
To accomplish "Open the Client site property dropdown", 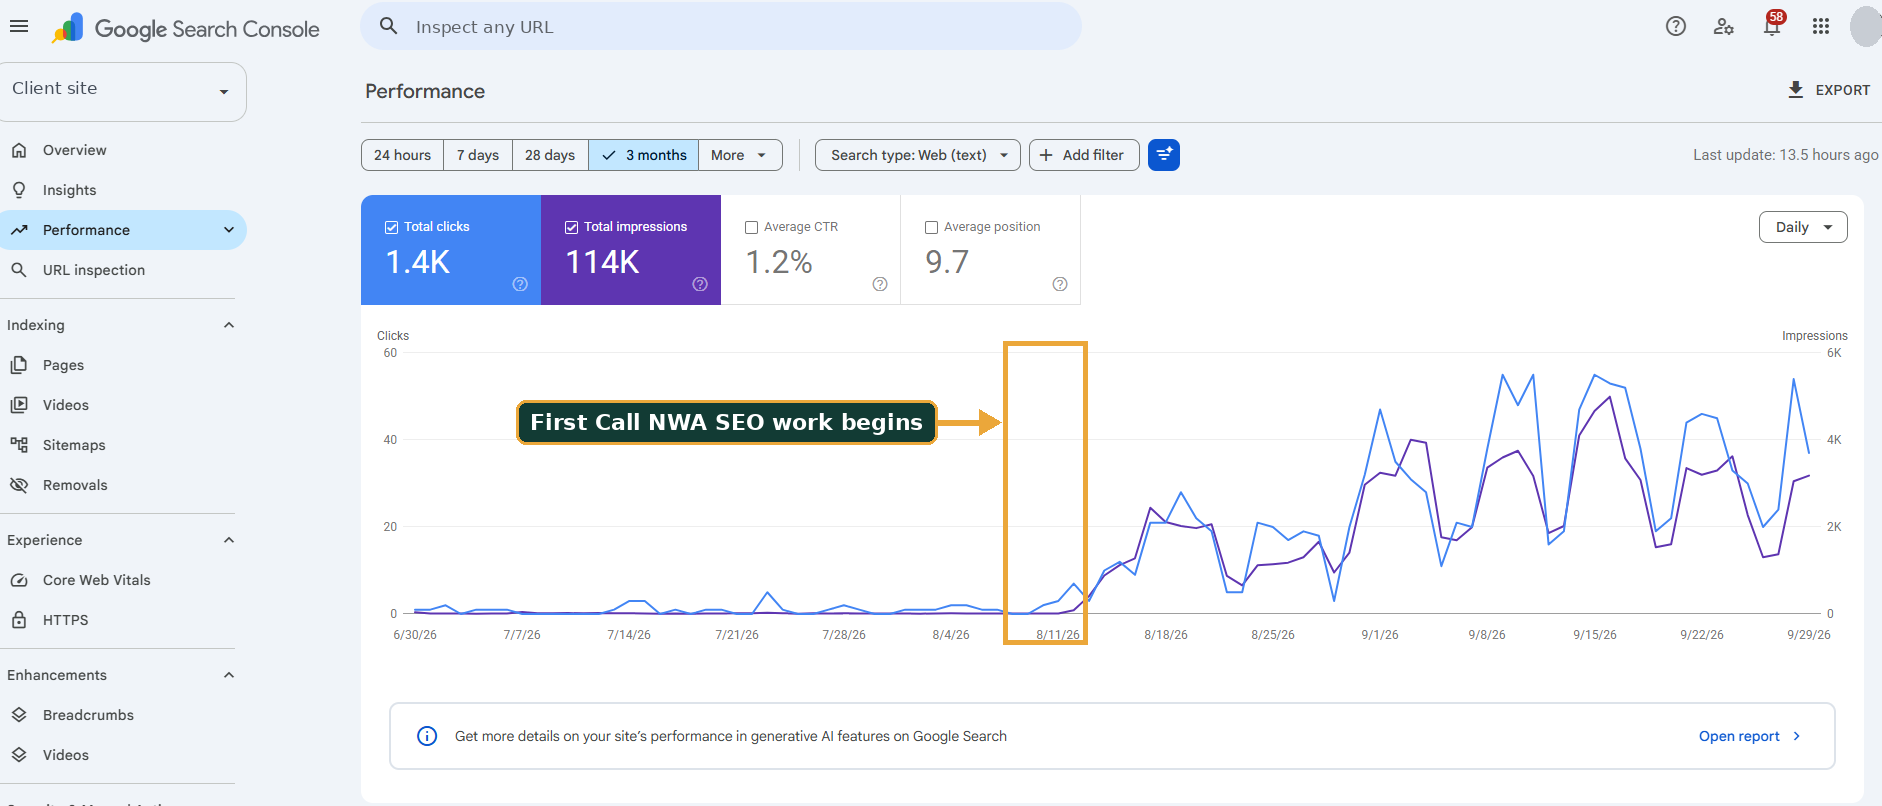I will pyautogui.click(x=122, y=91).
